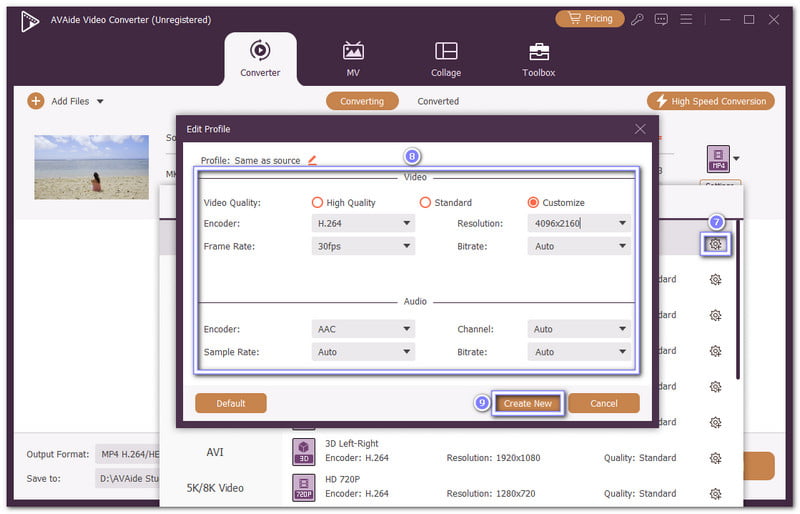Open the Frame Rate 30fps dropdown
Screen dimensions: 800x514
pos(363,246)
